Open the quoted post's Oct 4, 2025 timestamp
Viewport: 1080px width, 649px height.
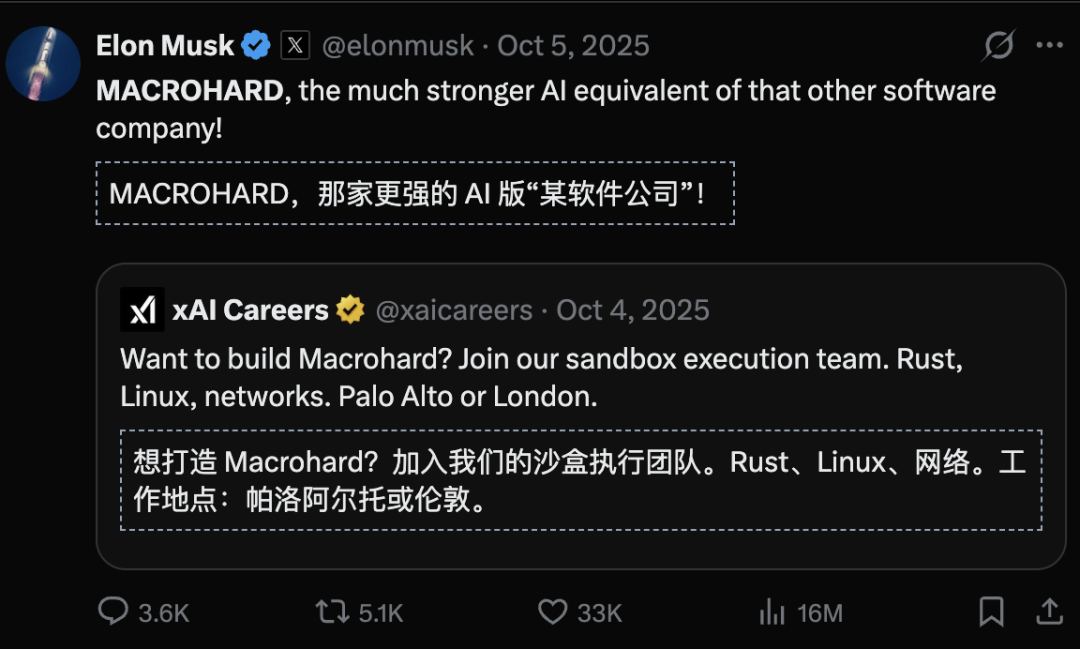click(x=633, y=310)
